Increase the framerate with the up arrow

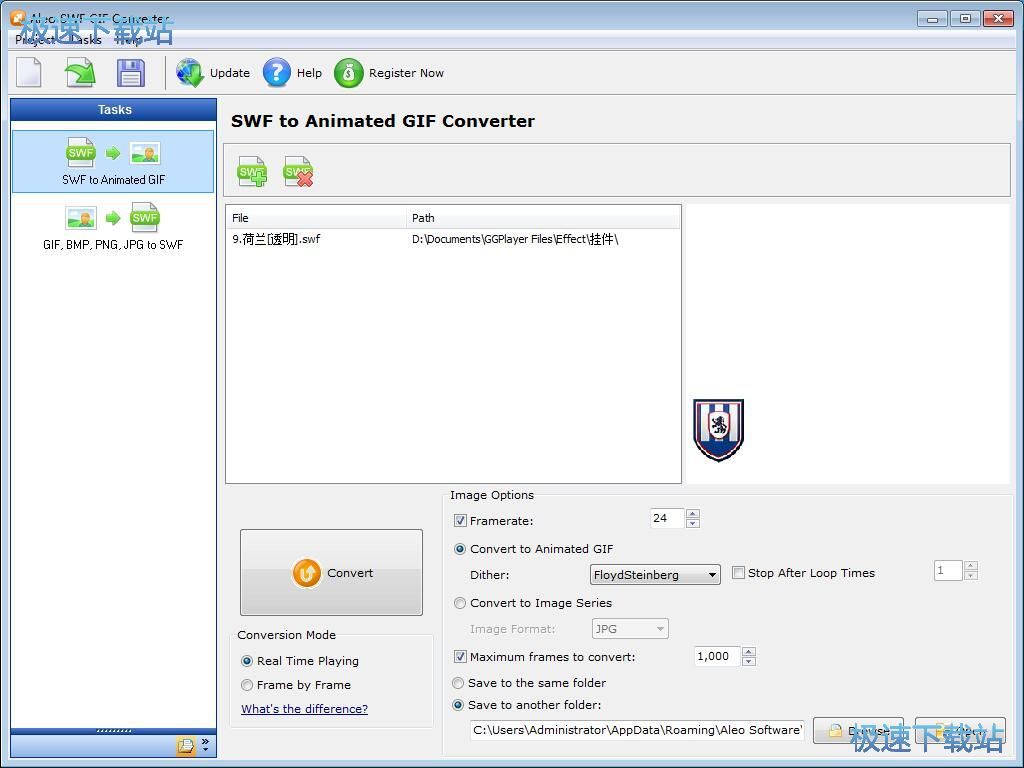[693, 513]
